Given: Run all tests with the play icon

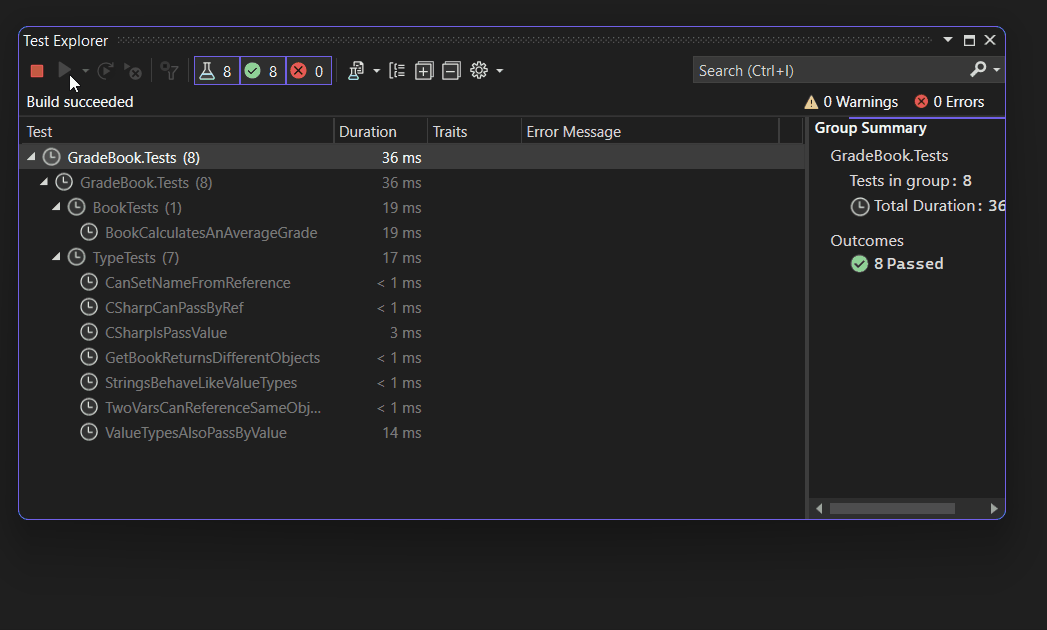Looking at the screenshot, I should click(65, 70).
